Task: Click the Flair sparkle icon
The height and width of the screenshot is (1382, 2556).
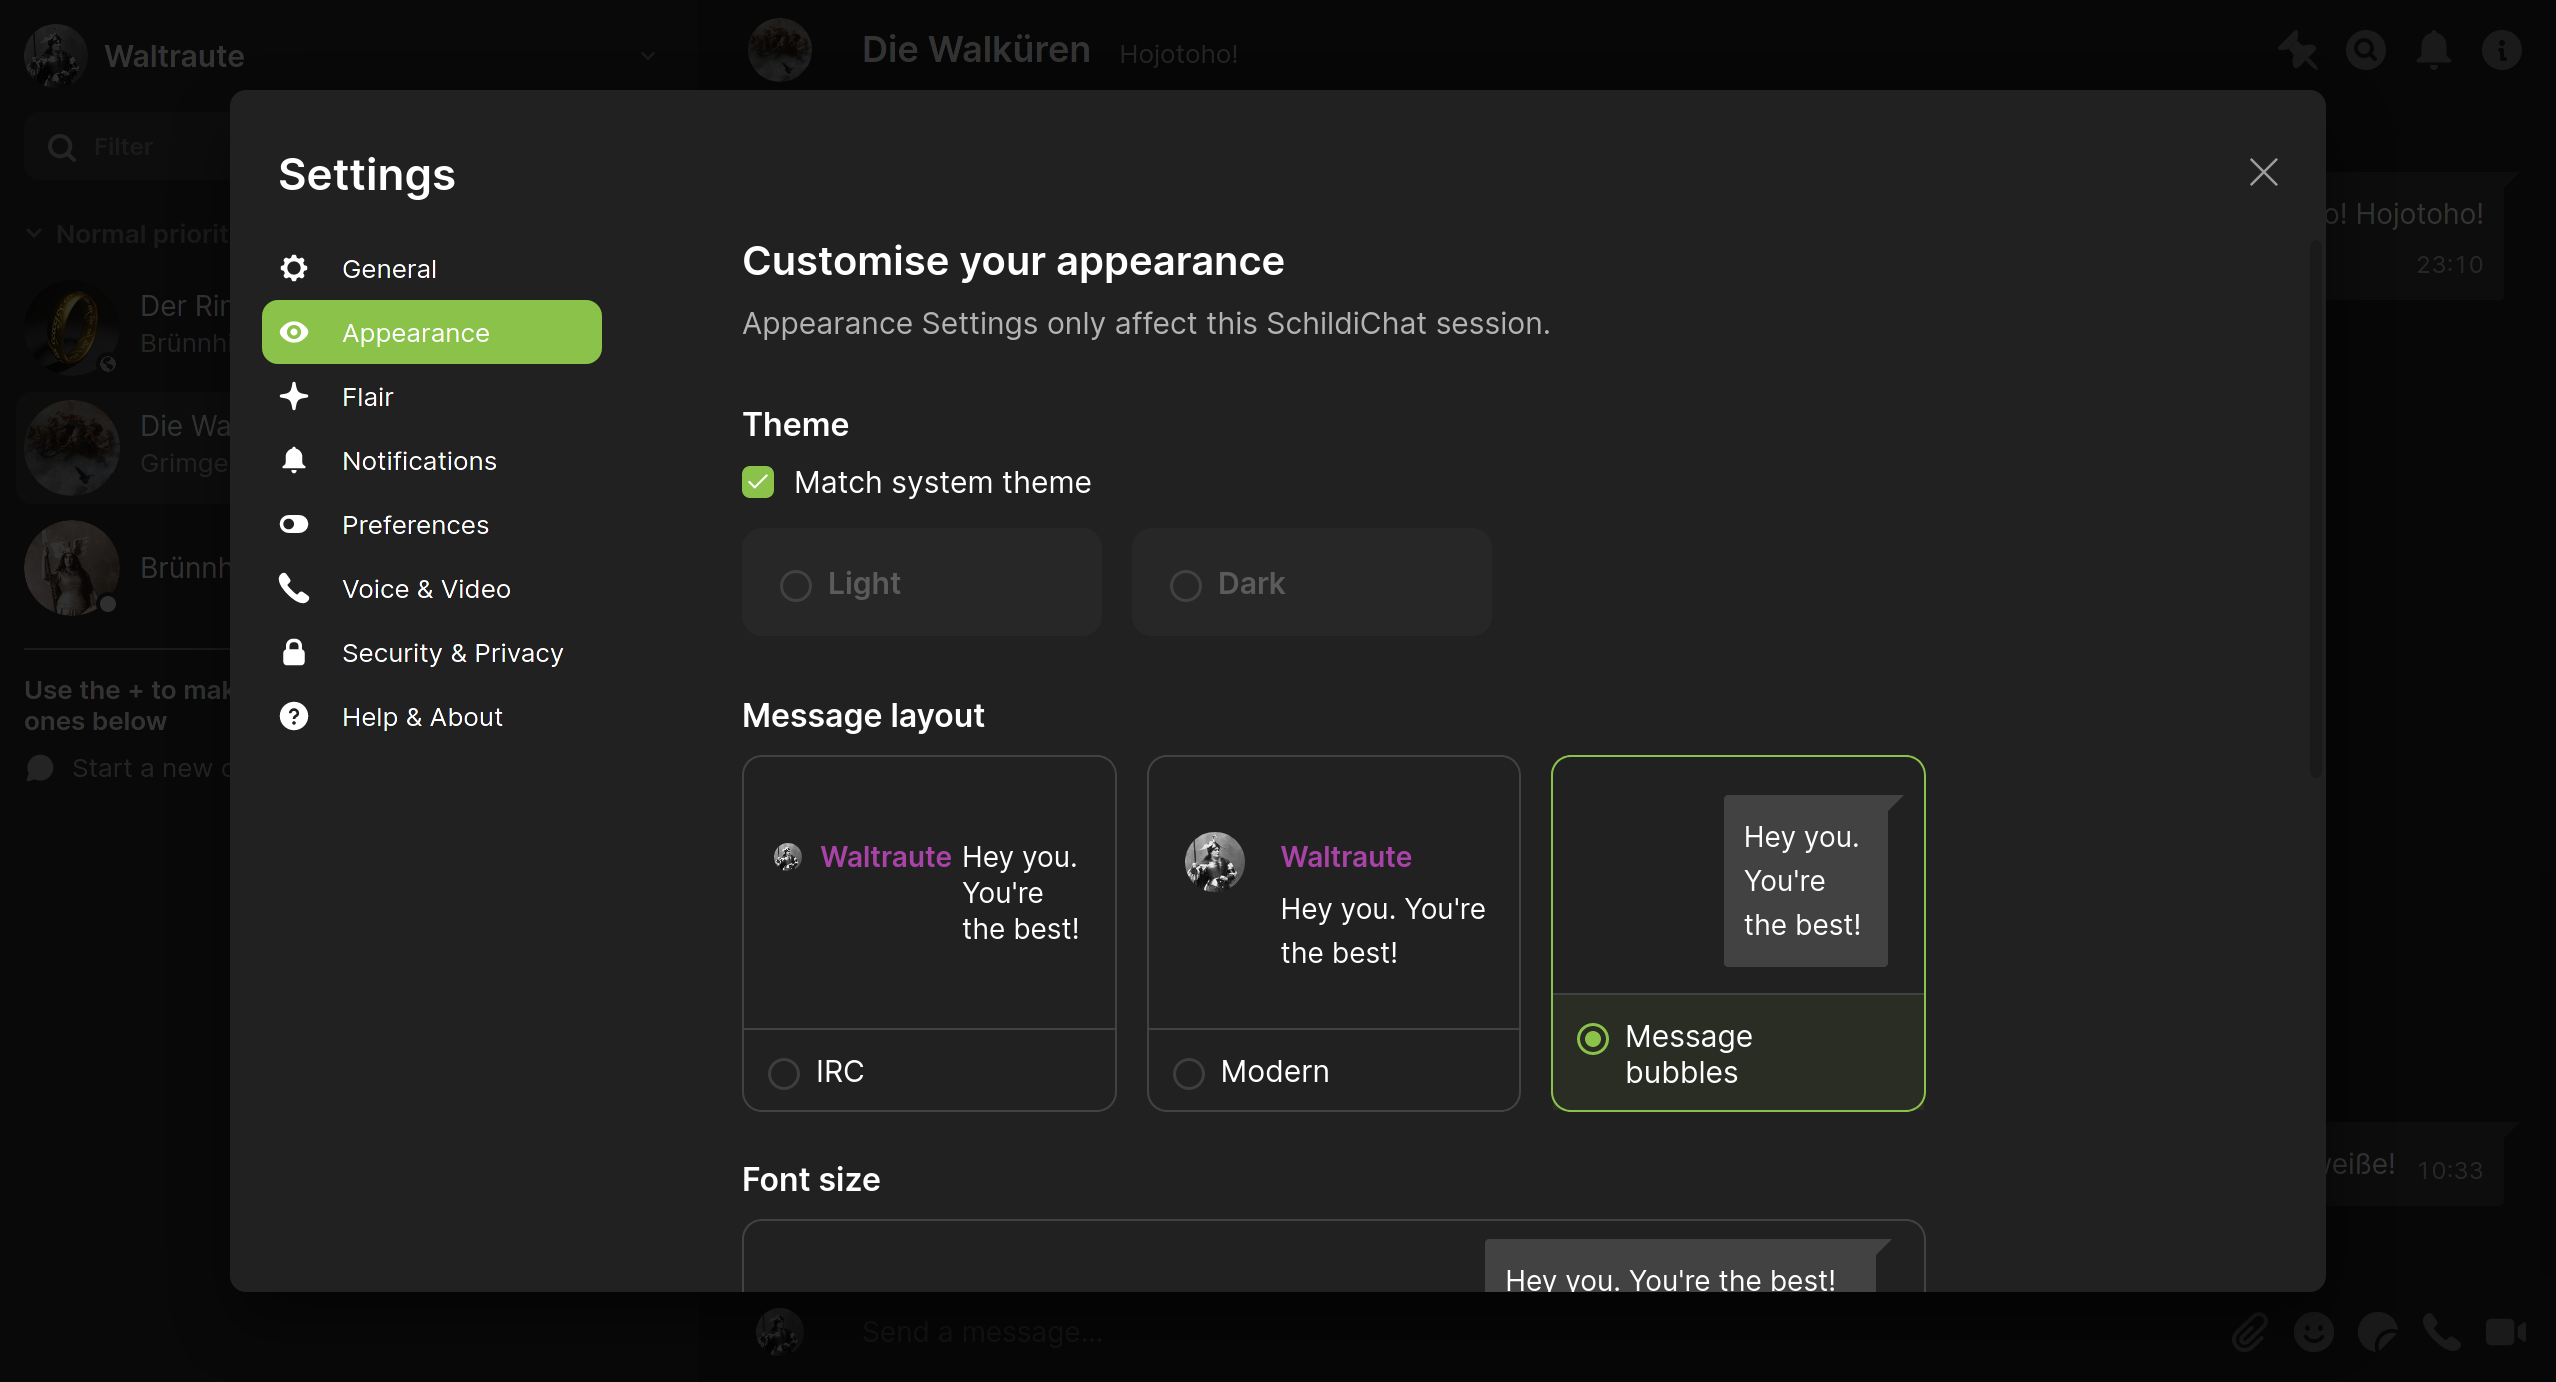Action: click(294, 396)
